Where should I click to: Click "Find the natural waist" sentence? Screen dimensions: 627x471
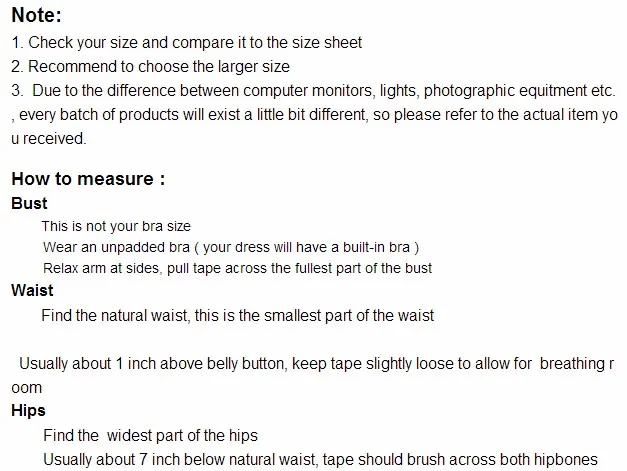tap(238, 315)
